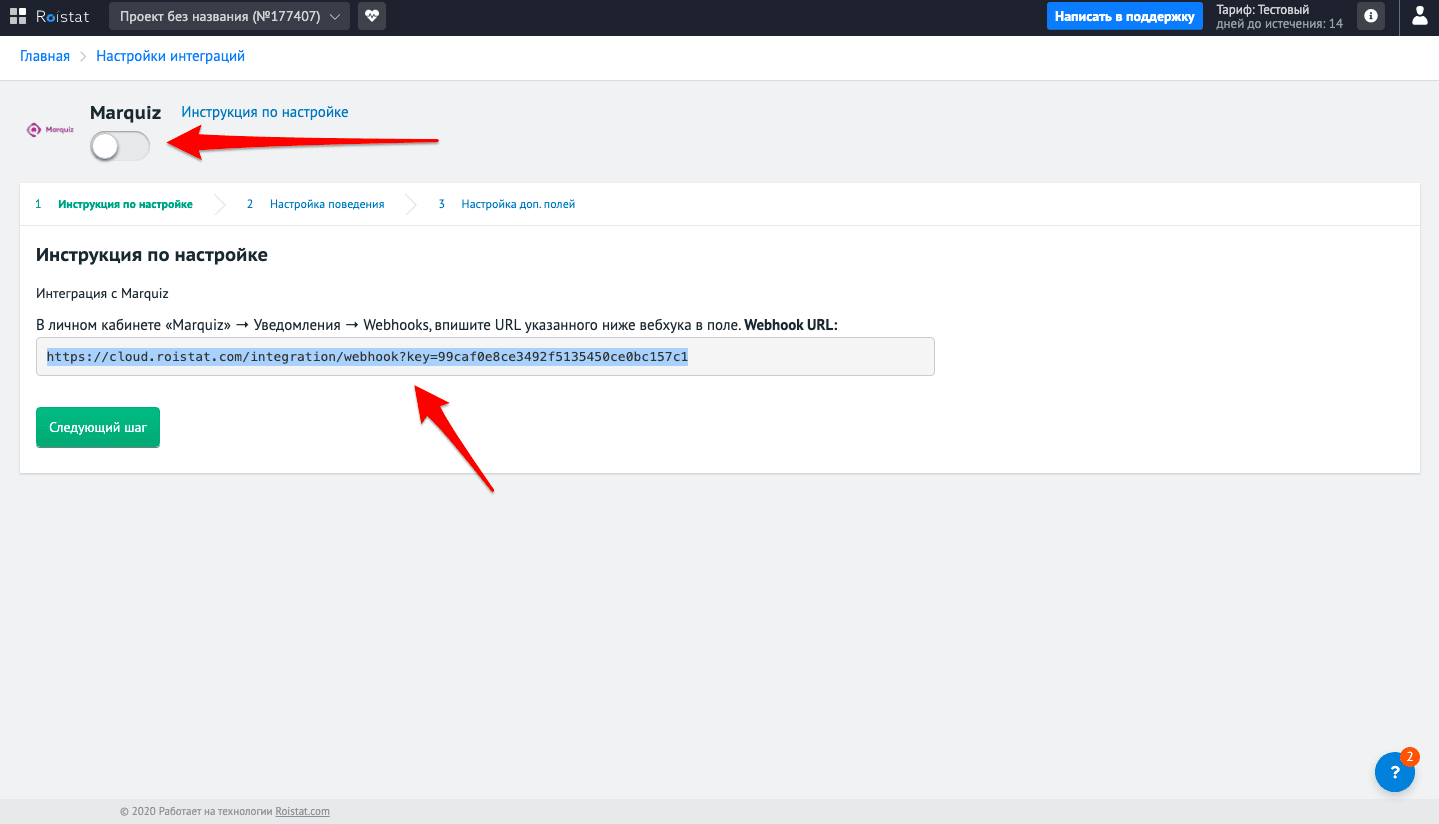1439x824 pixels.
Task: Click the Следующий шаг button
Action: 98,427
